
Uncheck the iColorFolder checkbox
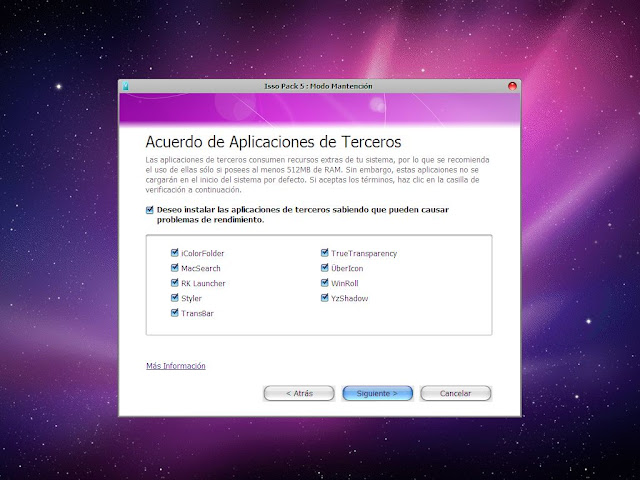[175, 253]
